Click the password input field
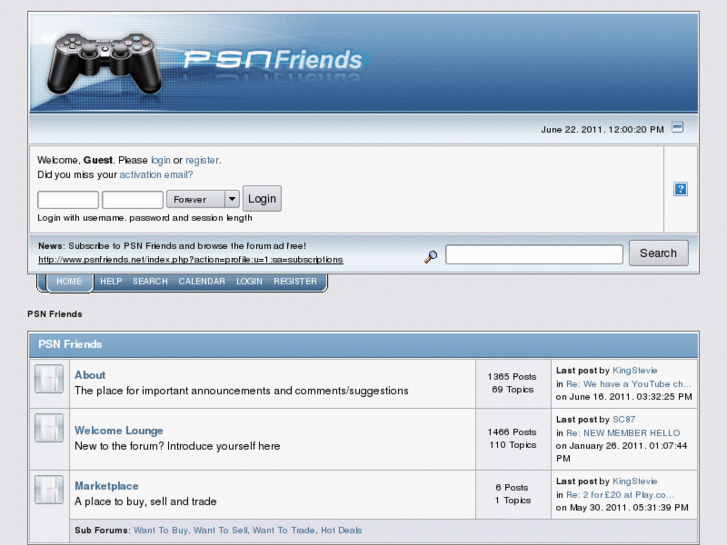This screenshot has width=727, height=545. [133, 200]
